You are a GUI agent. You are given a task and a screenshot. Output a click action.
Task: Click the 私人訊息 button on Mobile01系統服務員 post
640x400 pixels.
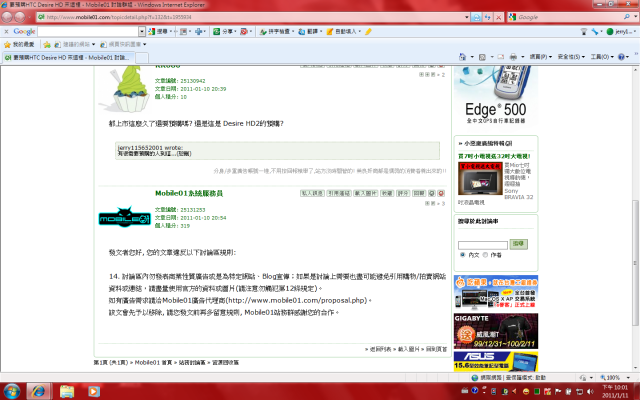click(x=312, y=193)
